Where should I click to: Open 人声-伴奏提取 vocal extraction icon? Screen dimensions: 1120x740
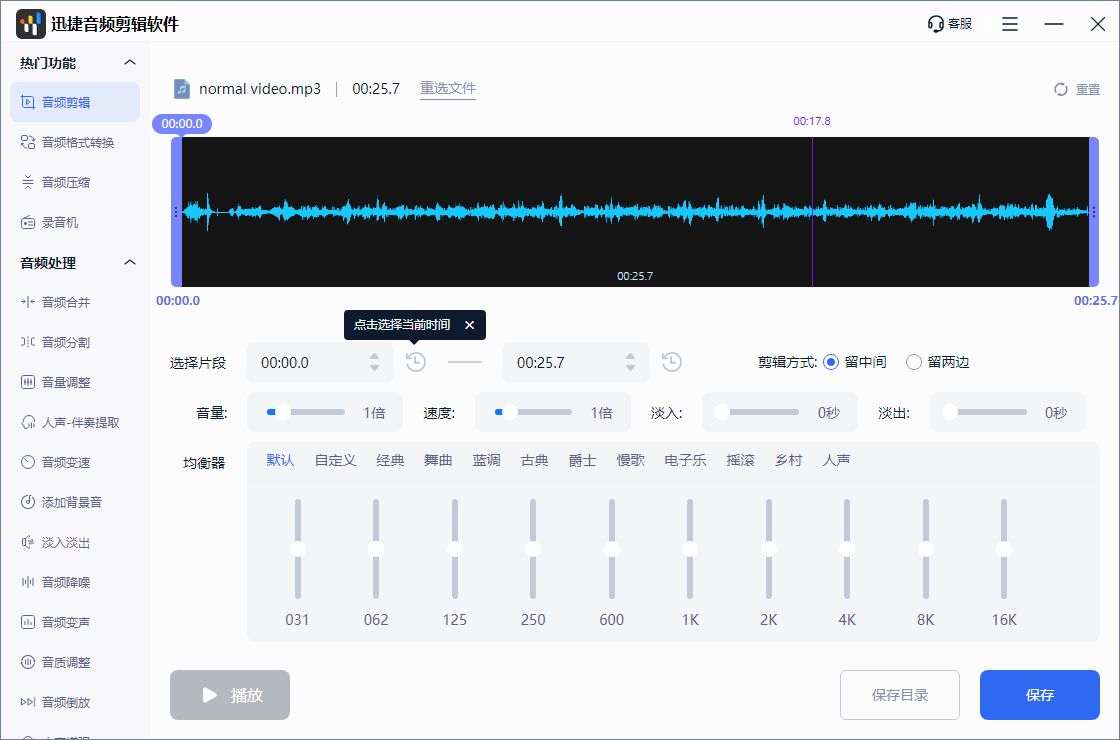[28, 422]
